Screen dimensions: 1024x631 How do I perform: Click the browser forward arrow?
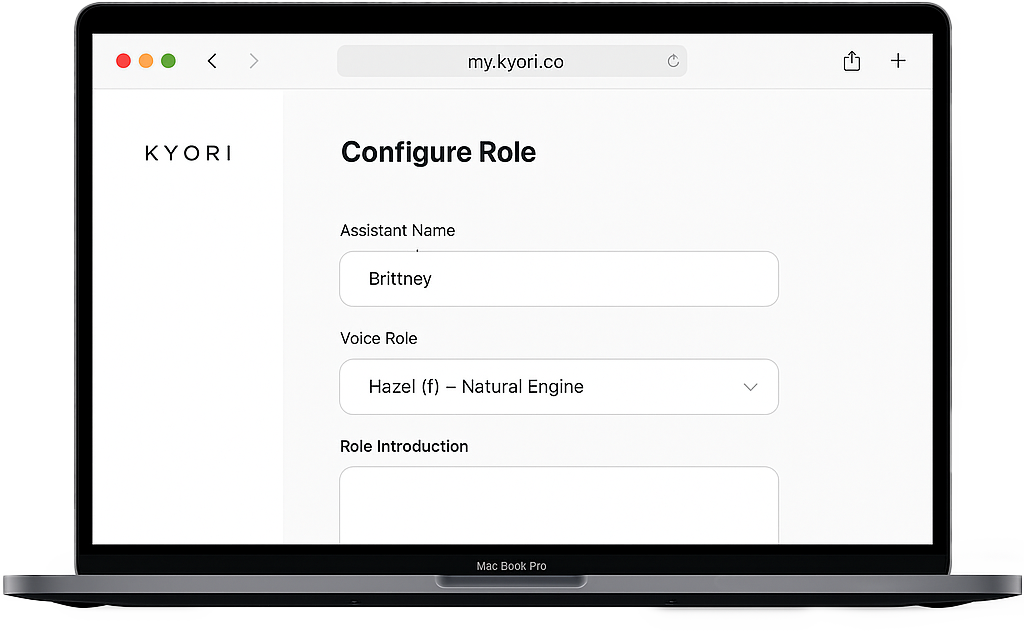pos(254,61)
